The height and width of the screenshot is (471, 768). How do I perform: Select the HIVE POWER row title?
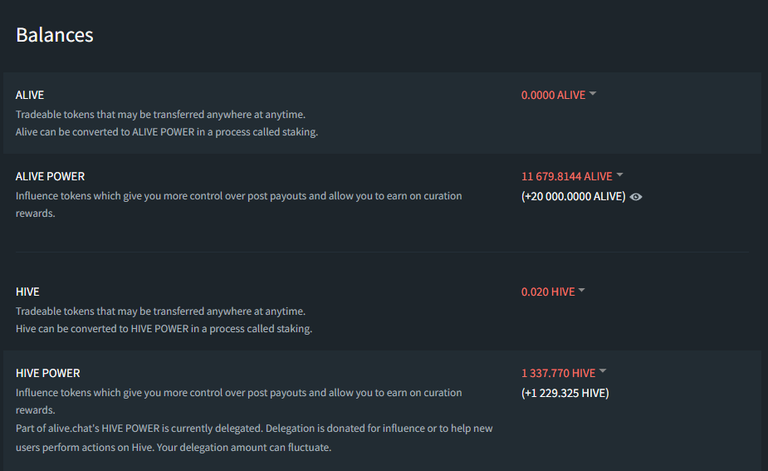click(x=48, y=373)
